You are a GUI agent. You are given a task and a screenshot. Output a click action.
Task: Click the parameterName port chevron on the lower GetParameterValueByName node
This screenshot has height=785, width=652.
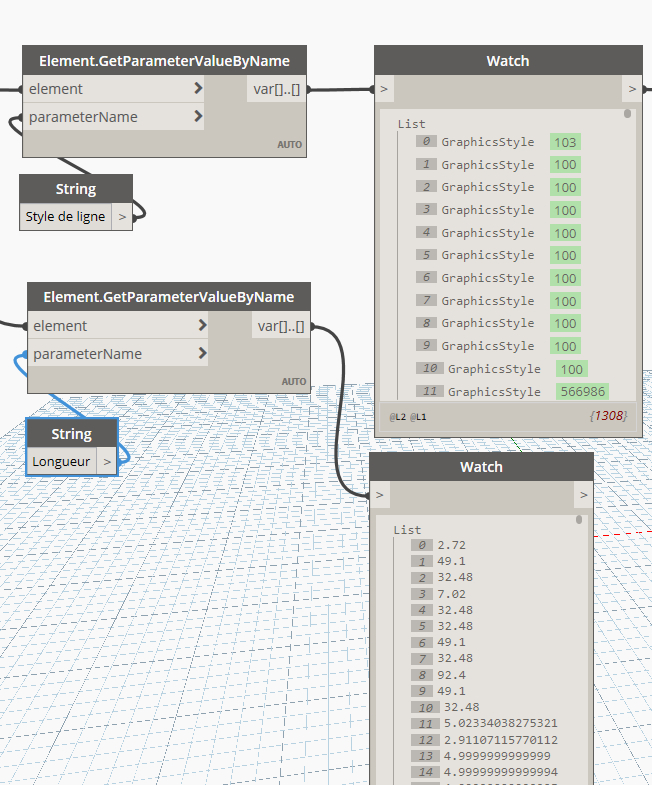click(203, 354)
